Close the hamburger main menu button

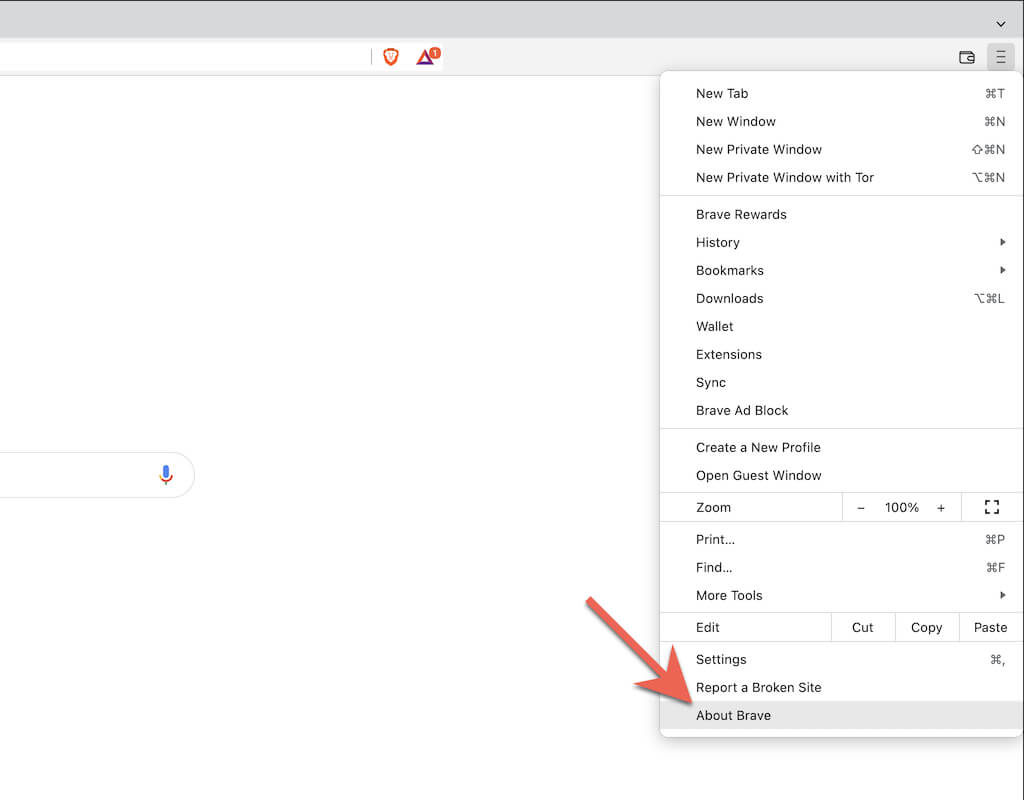pyautogui.click(x=1000, y=57)
